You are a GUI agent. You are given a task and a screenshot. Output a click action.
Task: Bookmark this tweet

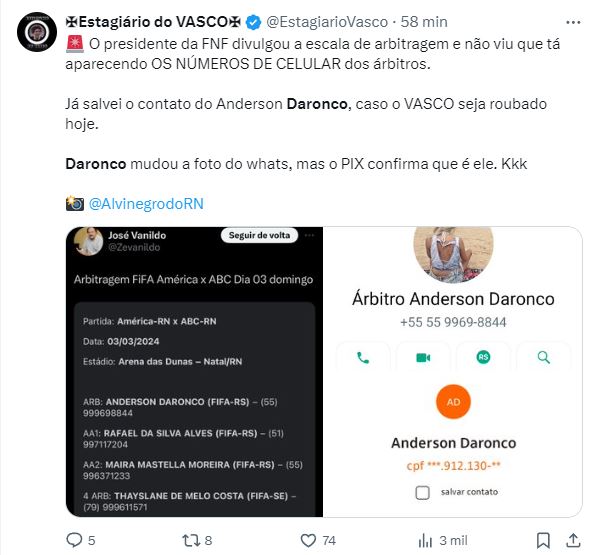543,541
